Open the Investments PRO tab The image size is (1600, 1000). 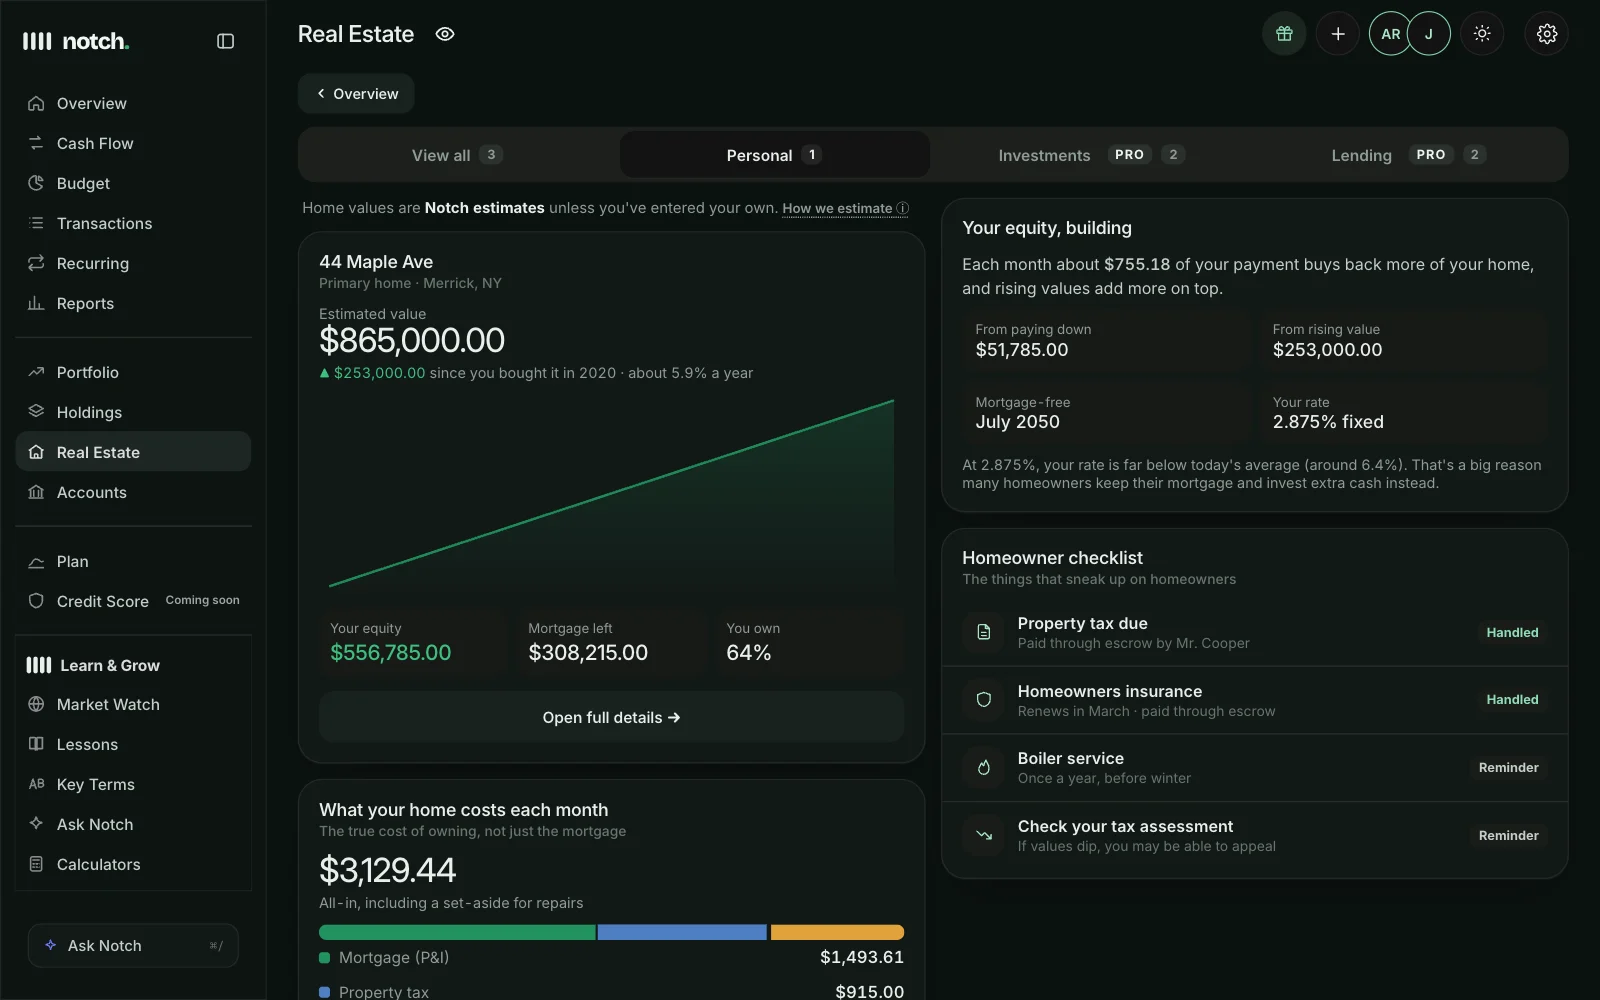1091,155
